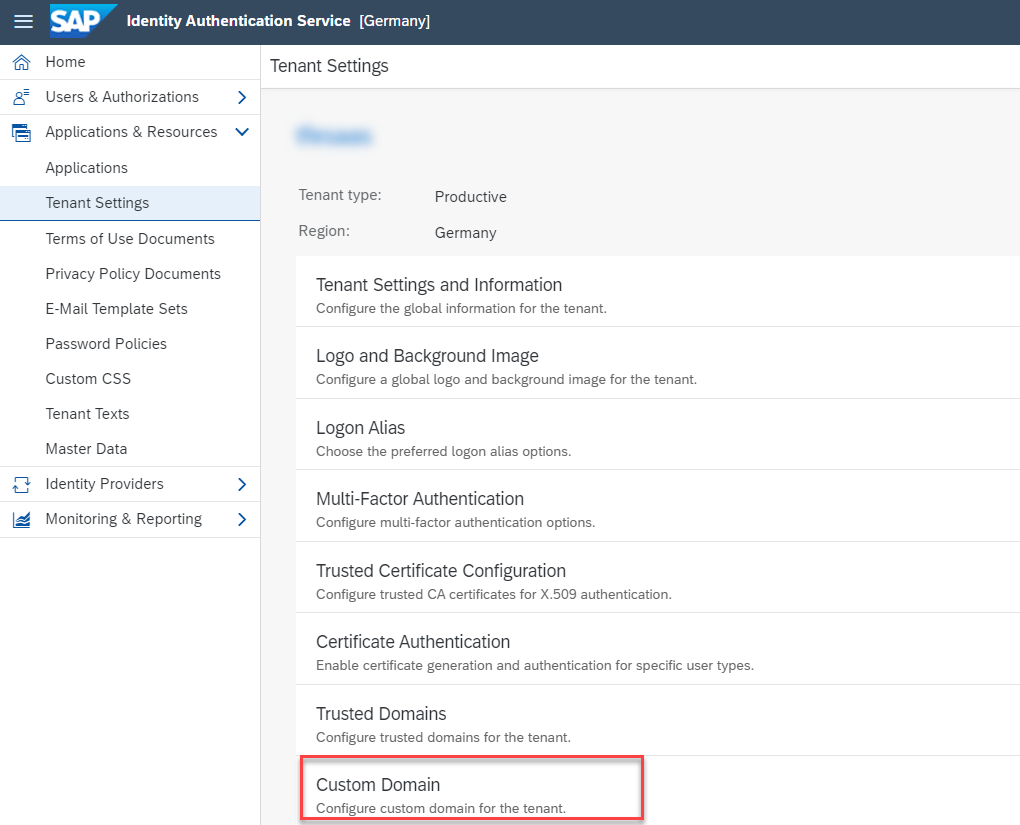Expand Users & Authorizations chevron
The height and width of the screenshot is (825, 1020).
pyautogui.click(x=242, y=97)
